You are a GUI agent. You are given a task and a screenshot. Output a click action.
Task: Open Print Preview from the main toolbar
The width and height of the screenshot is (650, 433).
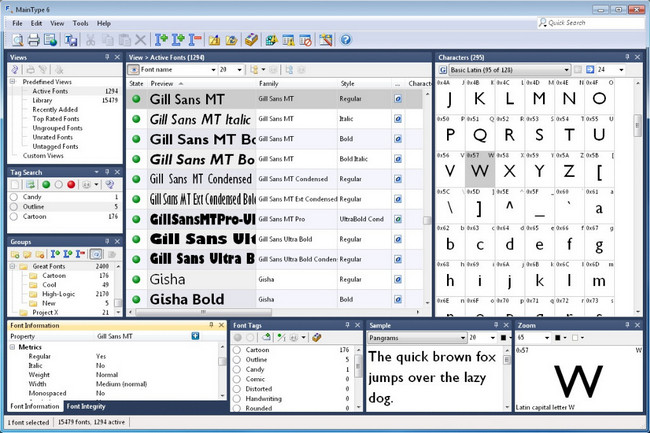[17, 40]
